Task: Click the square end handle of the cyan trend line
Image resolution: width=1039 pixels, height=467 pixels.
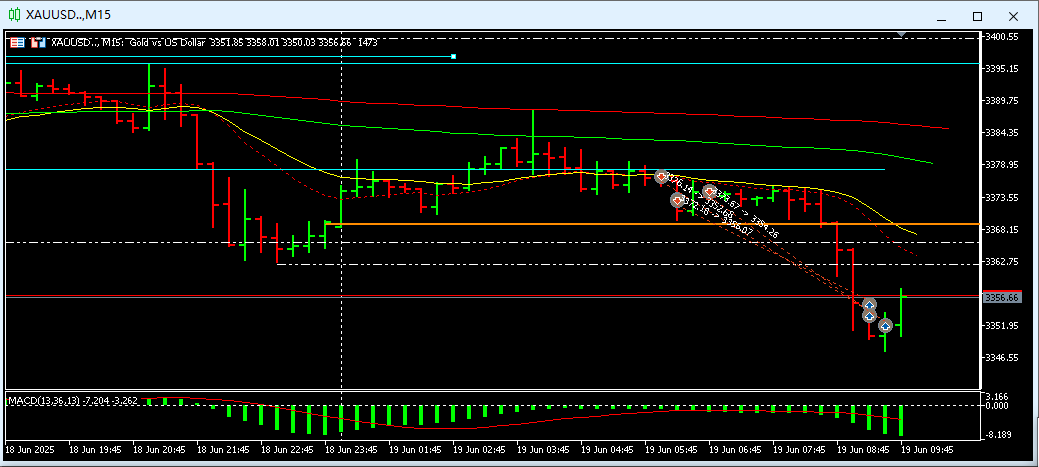Action: pos(453,56)
